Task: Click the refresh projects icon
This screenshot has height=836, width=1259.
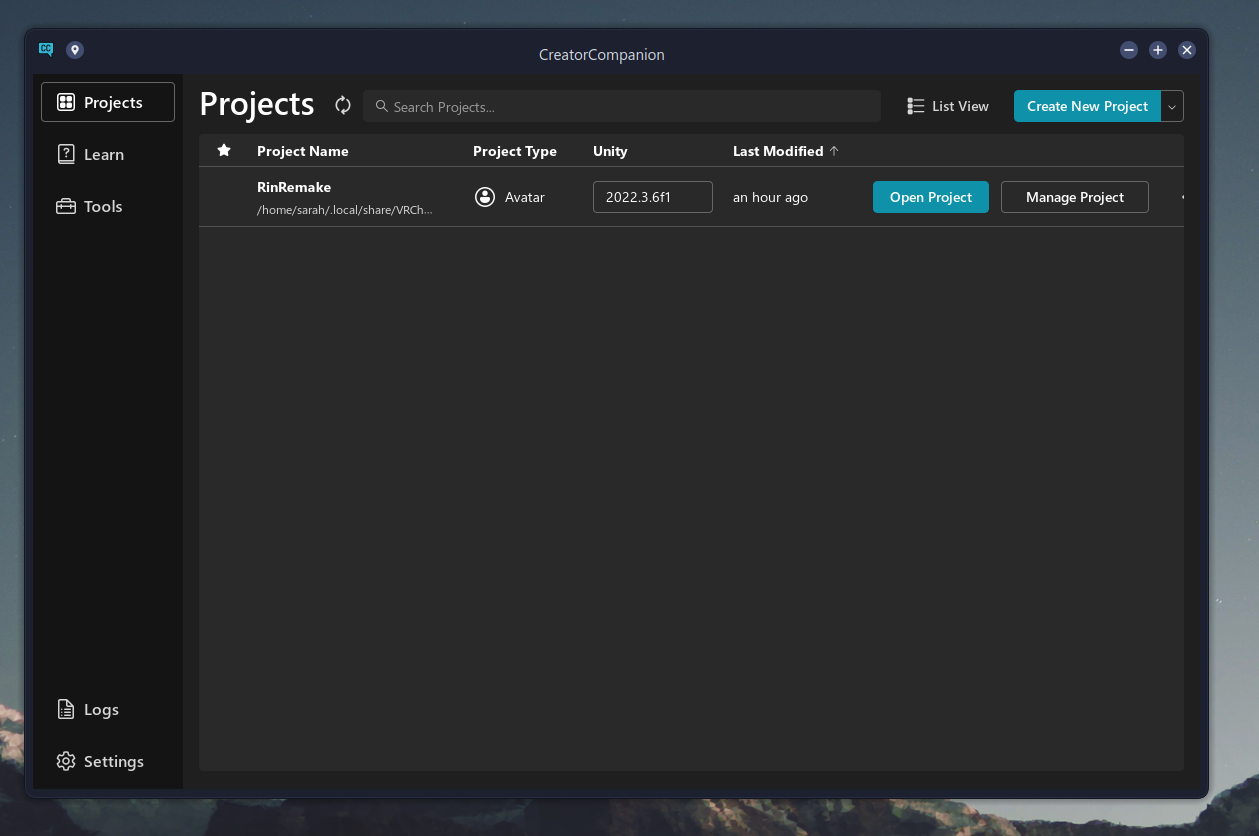Action: click(343, 105)
